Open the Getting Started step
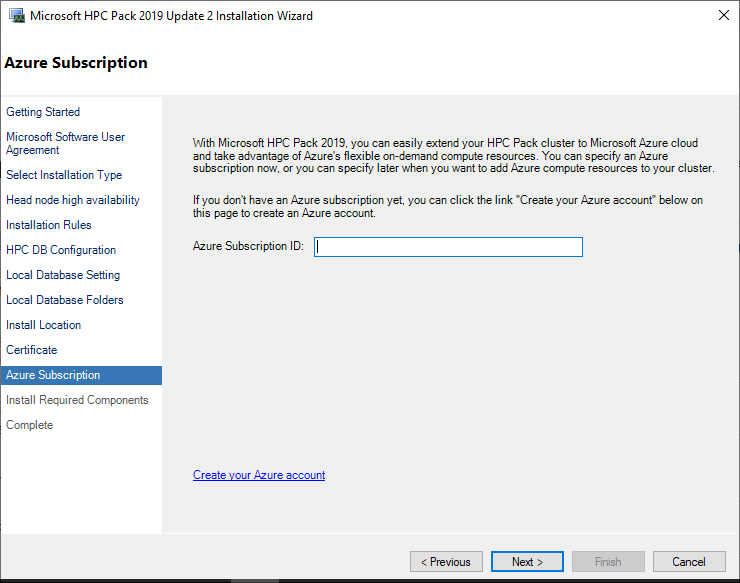 pyautogui.click(x=43, y=112)
